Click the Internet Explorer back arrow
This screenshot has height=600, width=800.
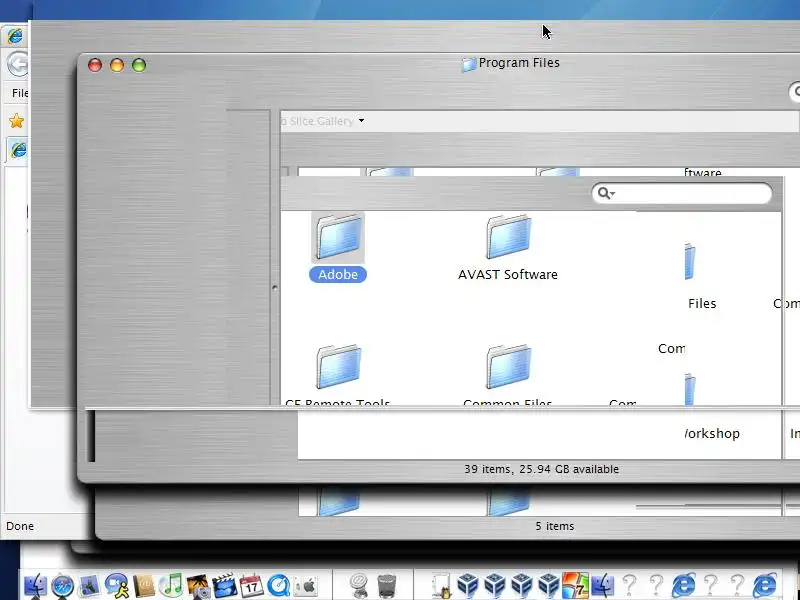(x=18, y=64)
